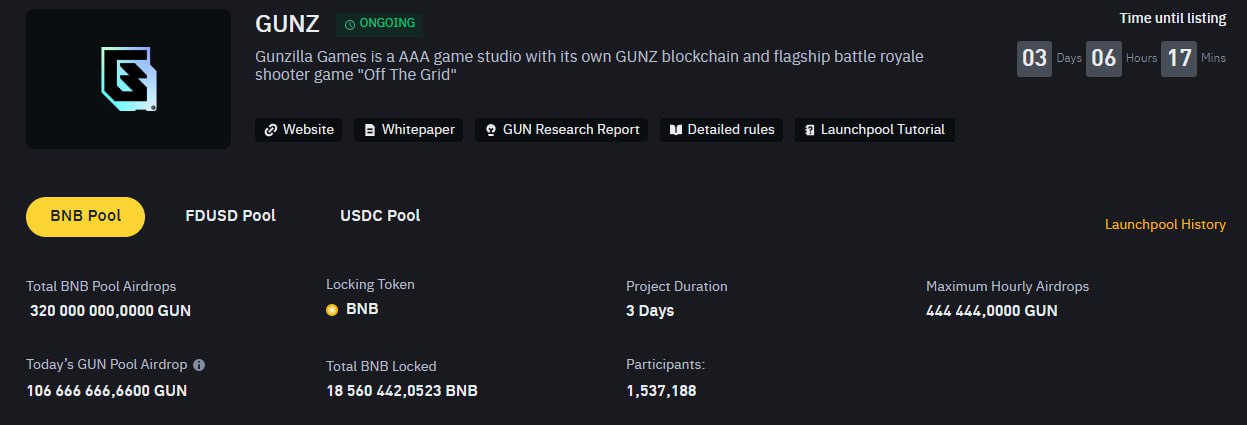Image resolution: width=1247 pixels, height=425 pixels.
Task: Click the 17 Mins countdown box
Action: click(x=1179, y=58)
